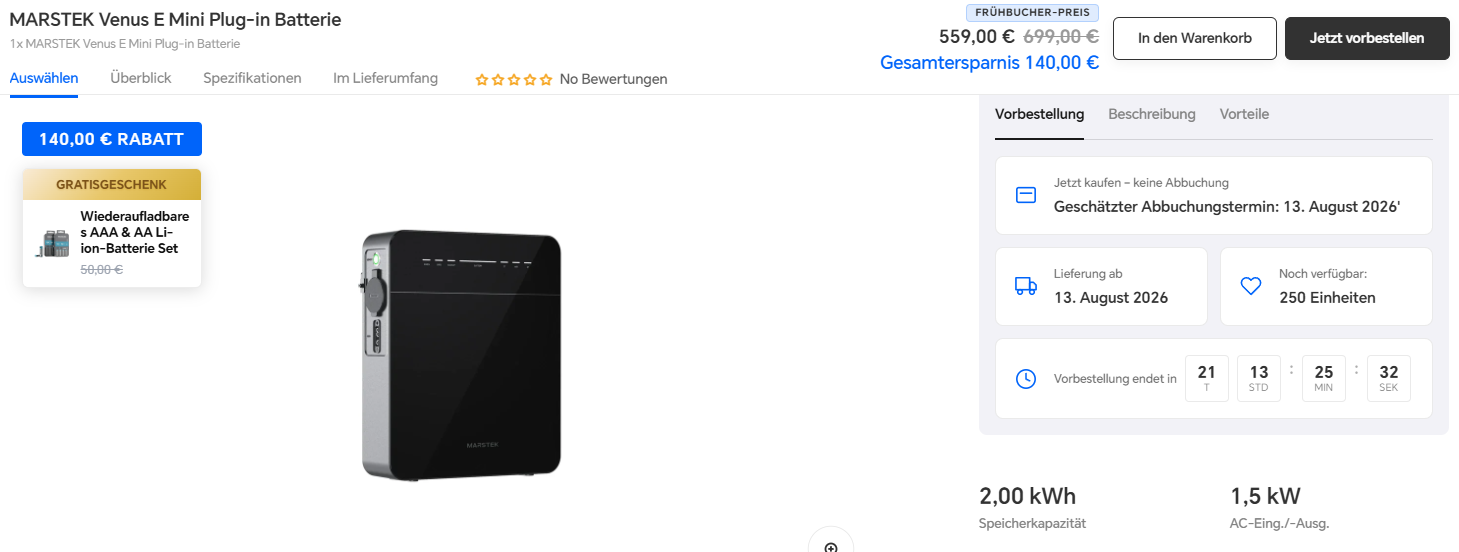Click the credit card icon in payment info
The image size is (1459, 552).
pos(1026,195)
